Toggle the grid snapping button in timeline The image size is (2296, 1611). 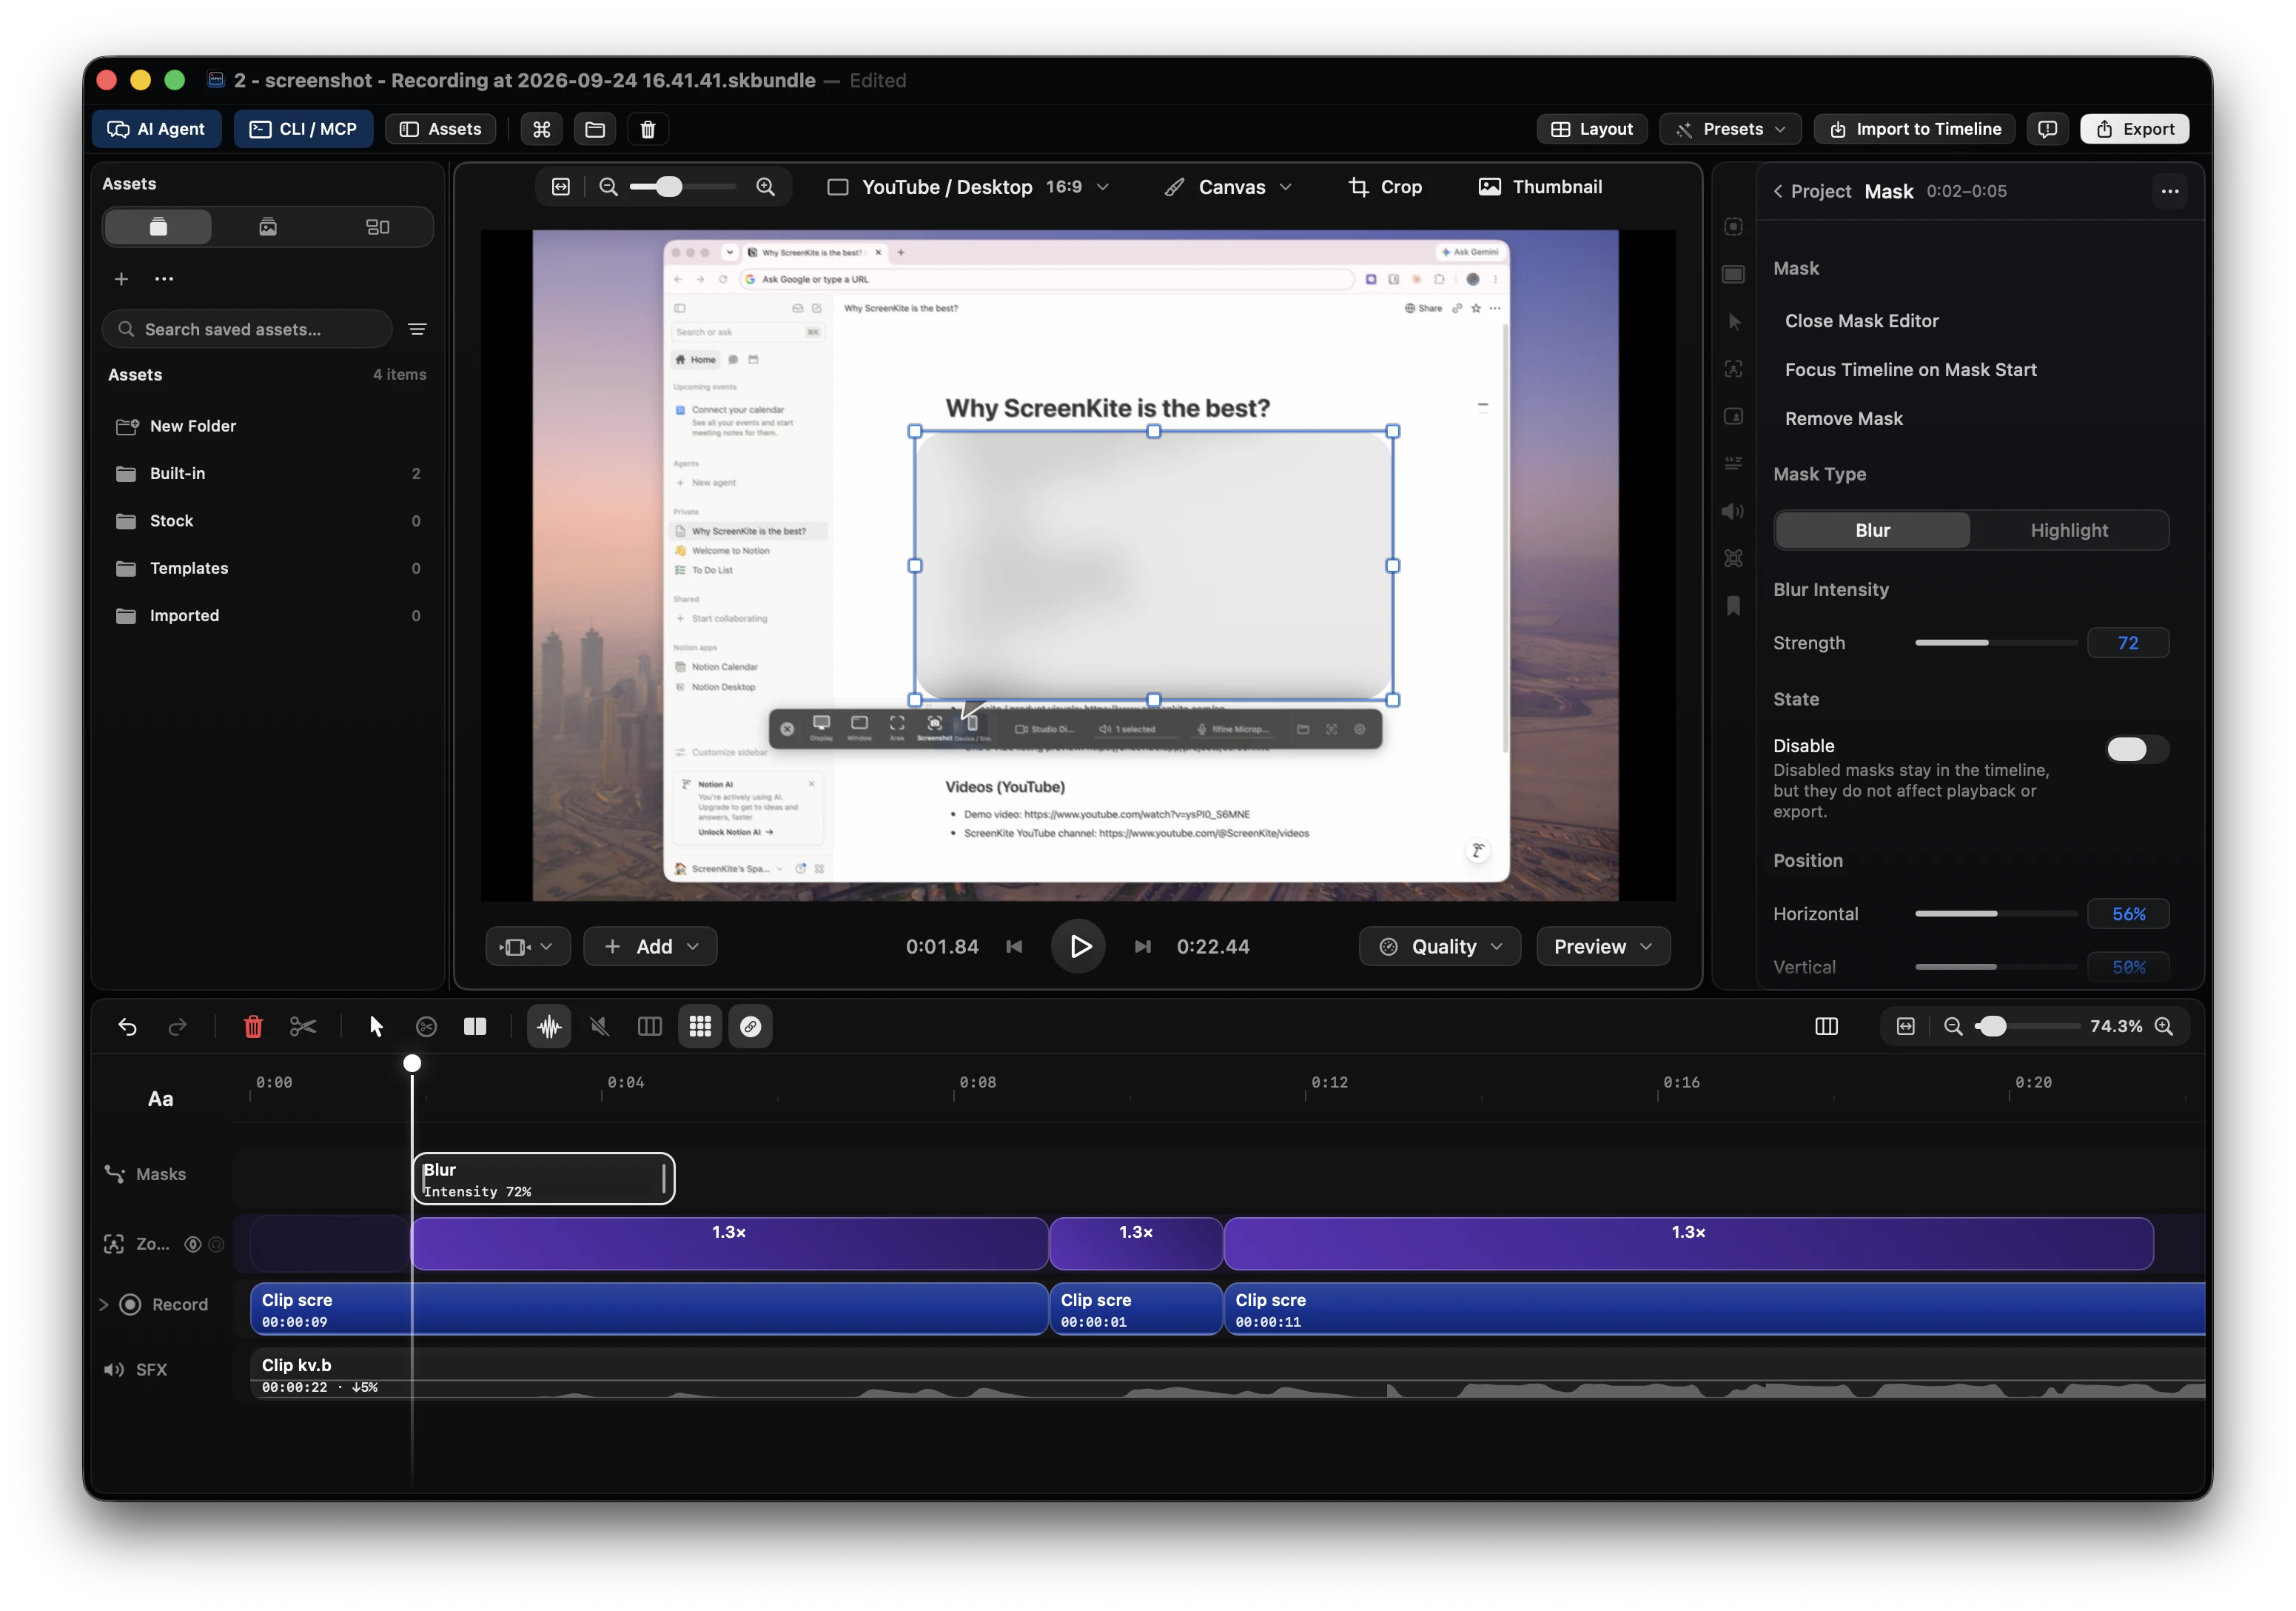700,1027
